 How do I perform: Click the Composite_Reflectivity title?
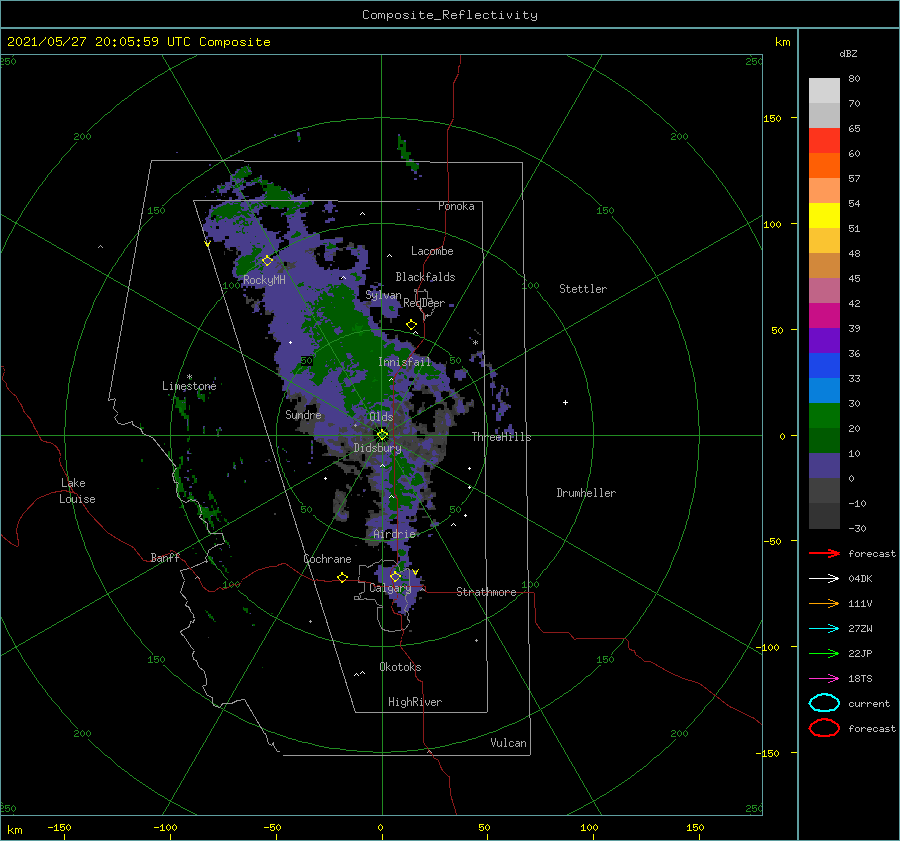[449, 15]
